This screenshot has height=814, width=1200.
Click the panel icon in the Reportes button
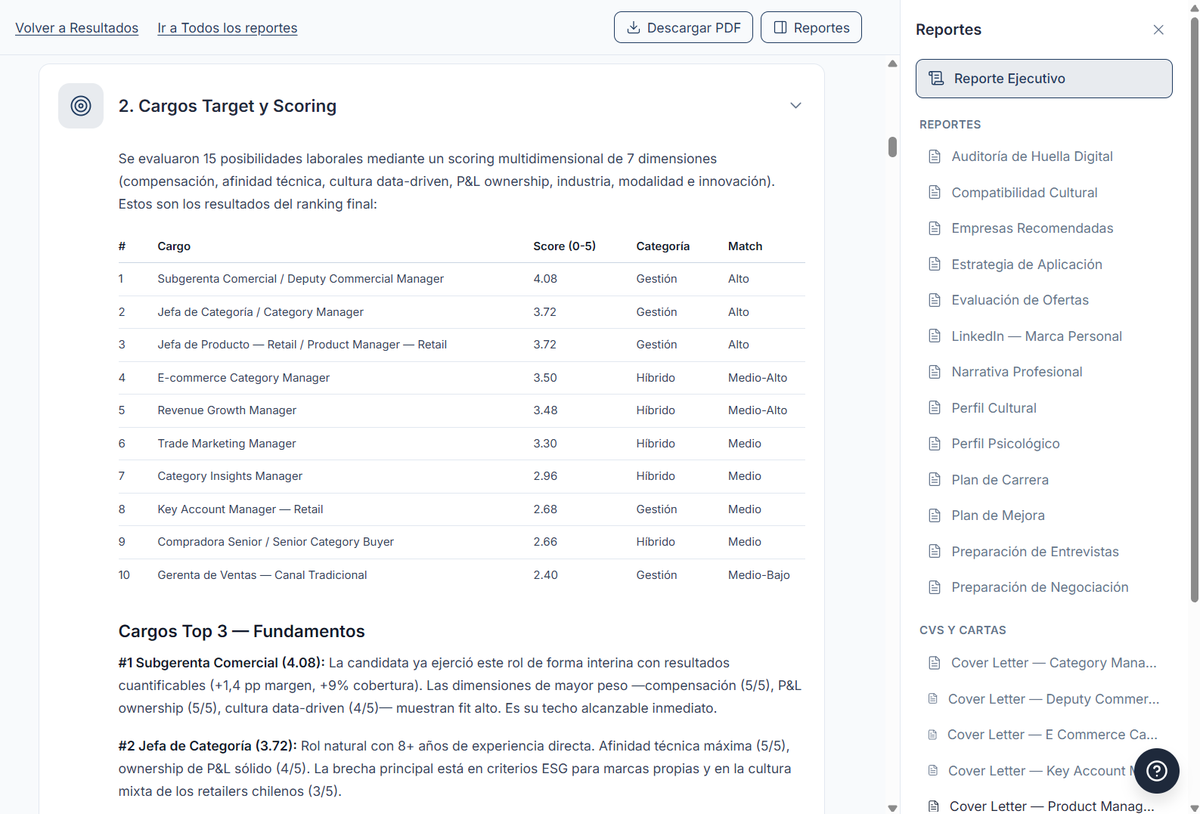pyautogui.click(x=781, y=28)
